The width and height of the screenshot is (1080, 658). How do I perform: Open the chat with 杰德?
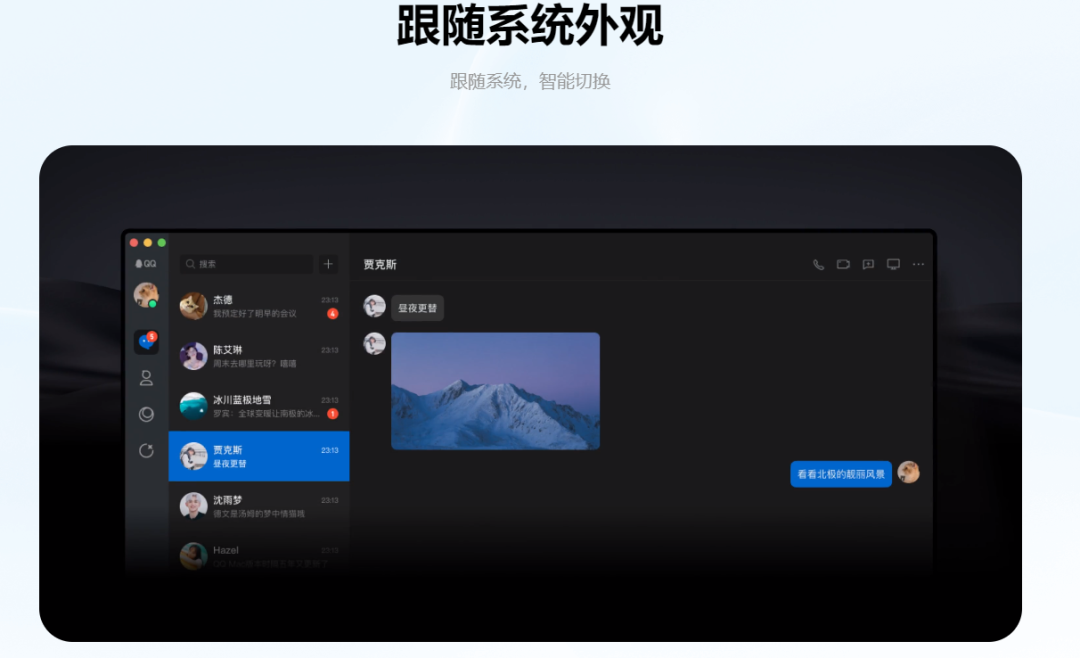click(258, 305)
